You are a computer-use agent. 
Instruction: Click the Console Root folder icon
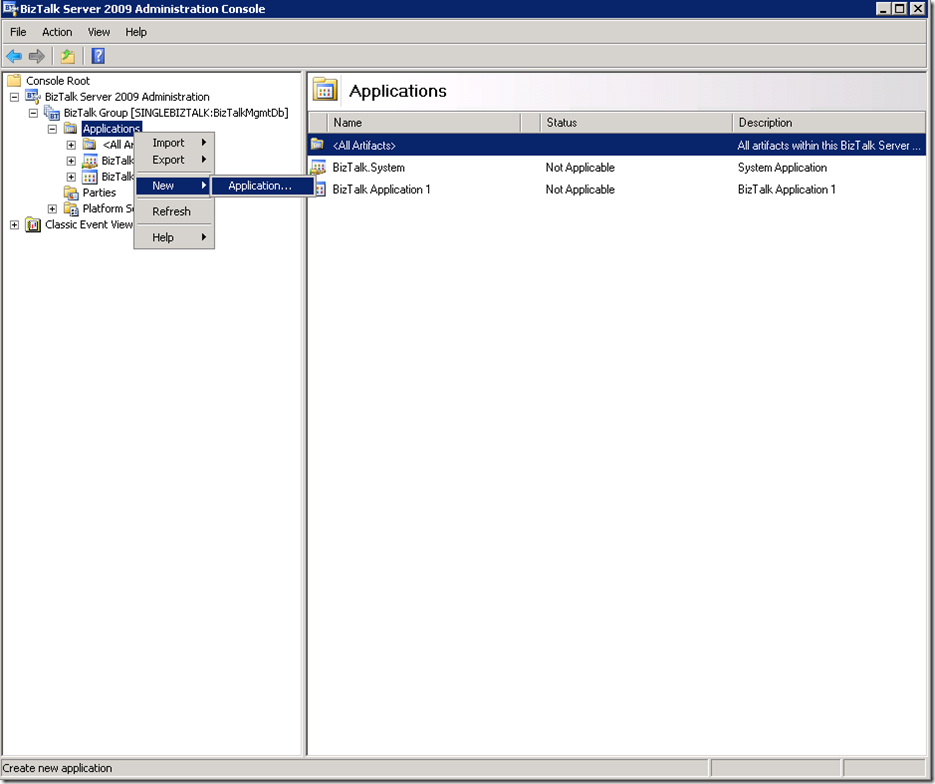click(14, 80)
